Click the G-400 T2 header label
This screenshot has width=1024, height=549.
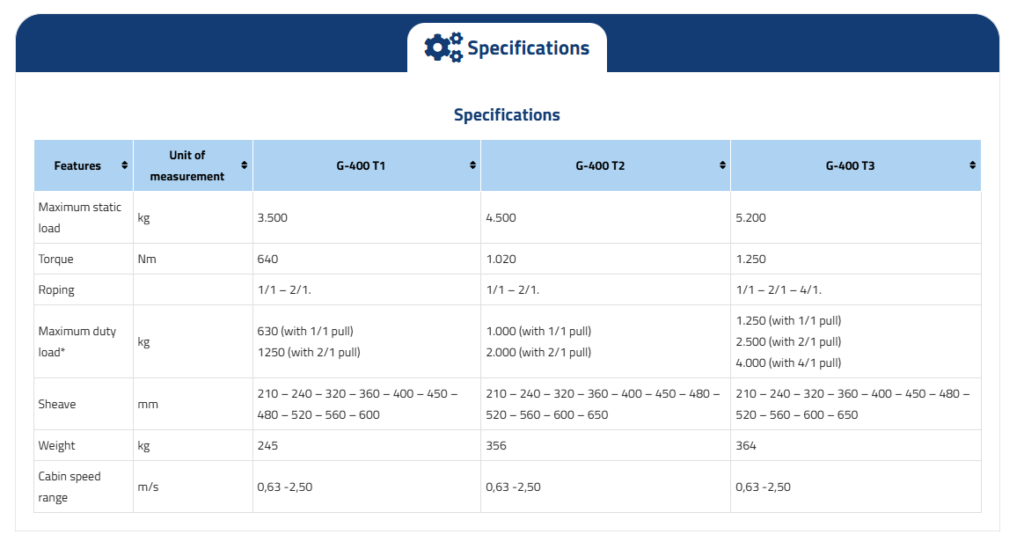point(600,166)
